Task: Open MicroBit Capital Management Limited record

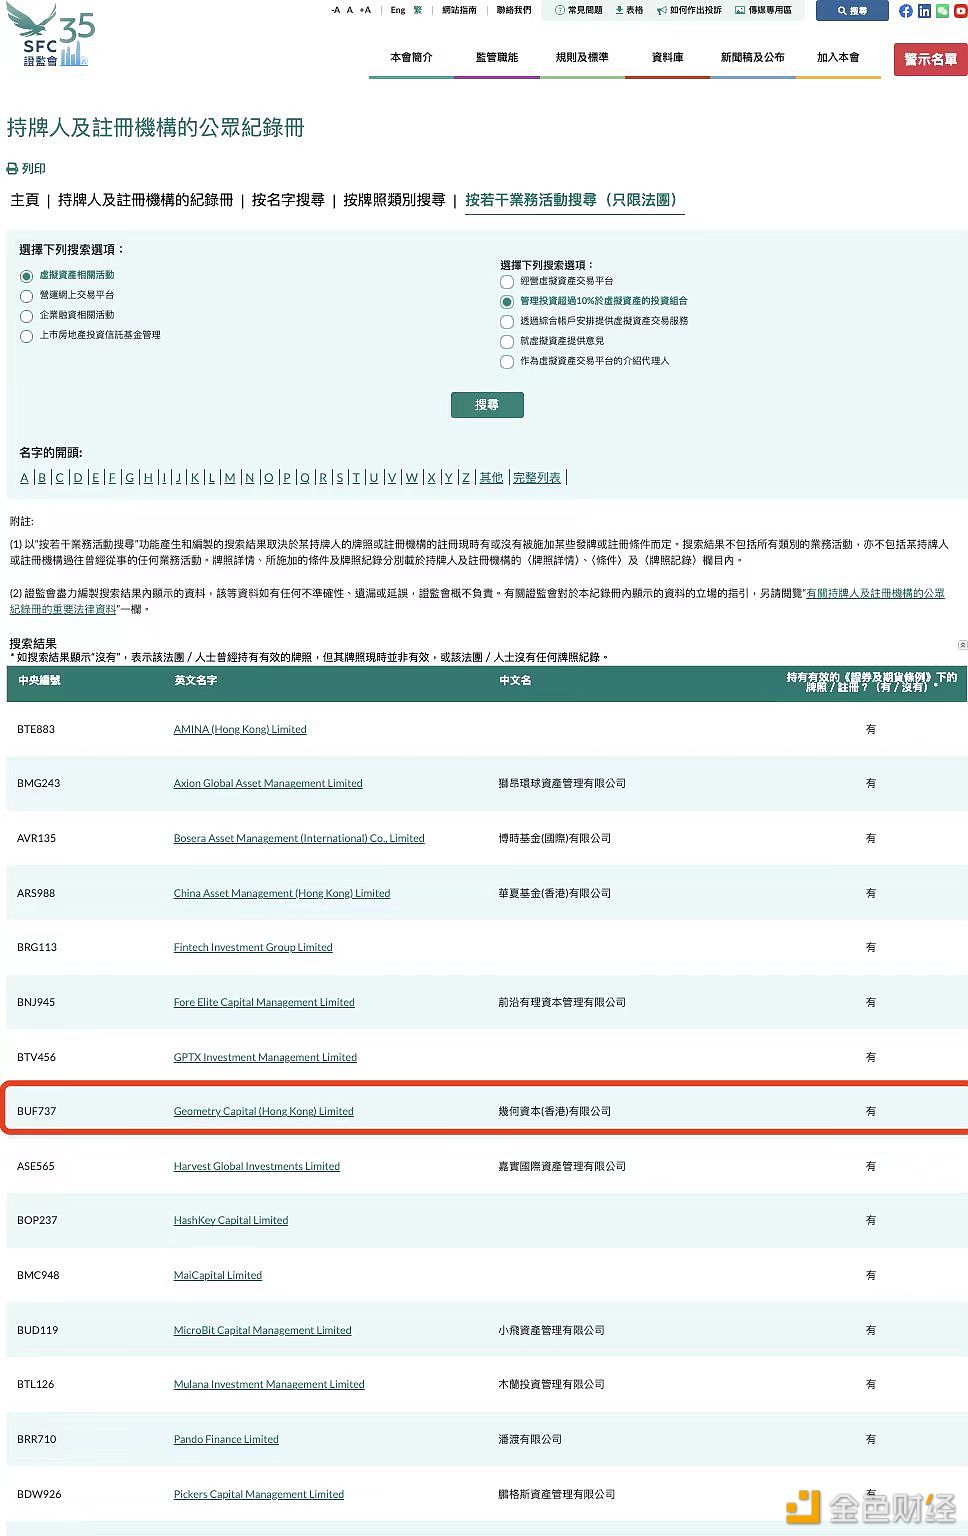Action: (263, 1331)
